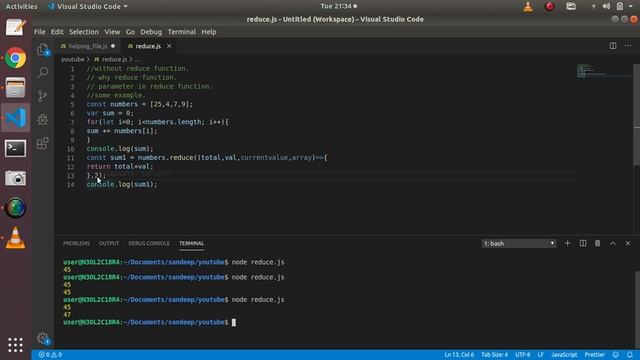Switch to the DEBUG CONSOLE tab
Screen dimensions: 640x360
coord(149,243)
